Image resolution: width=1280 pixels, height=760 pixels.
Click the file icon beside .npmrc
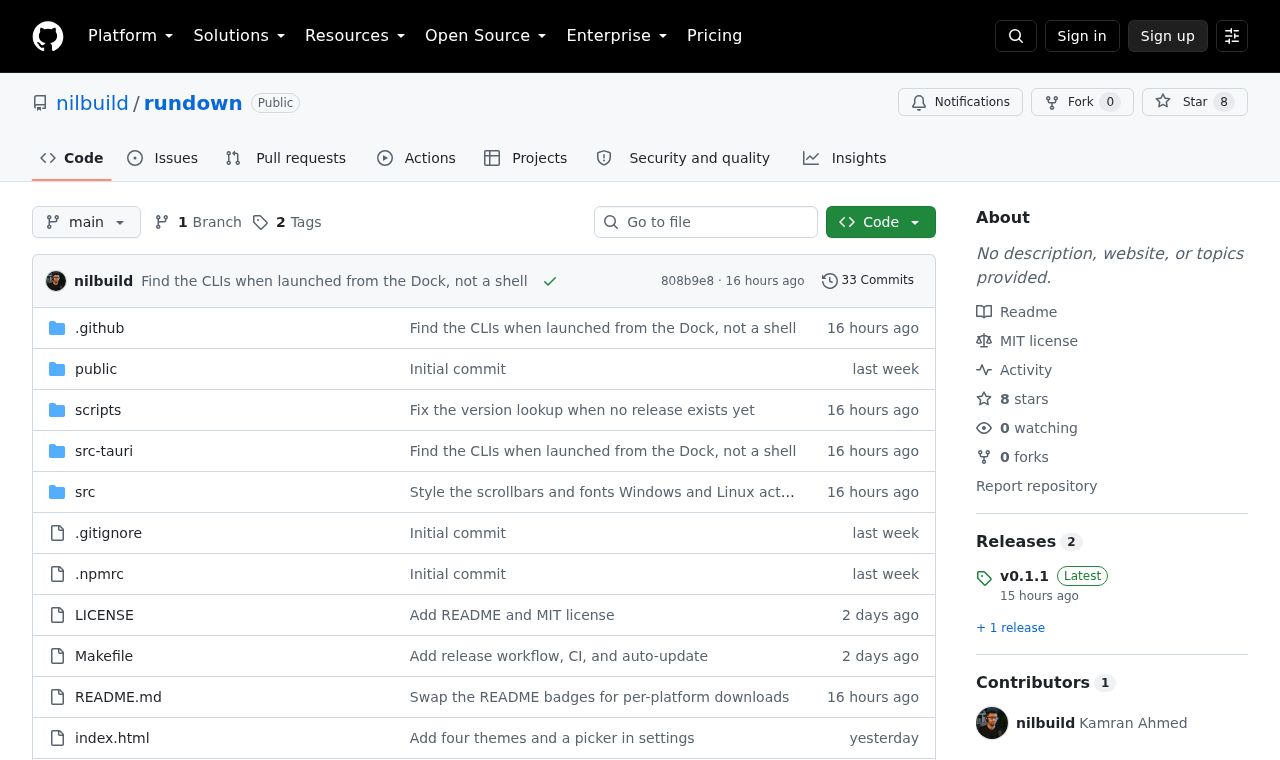[x=57, y=574]
